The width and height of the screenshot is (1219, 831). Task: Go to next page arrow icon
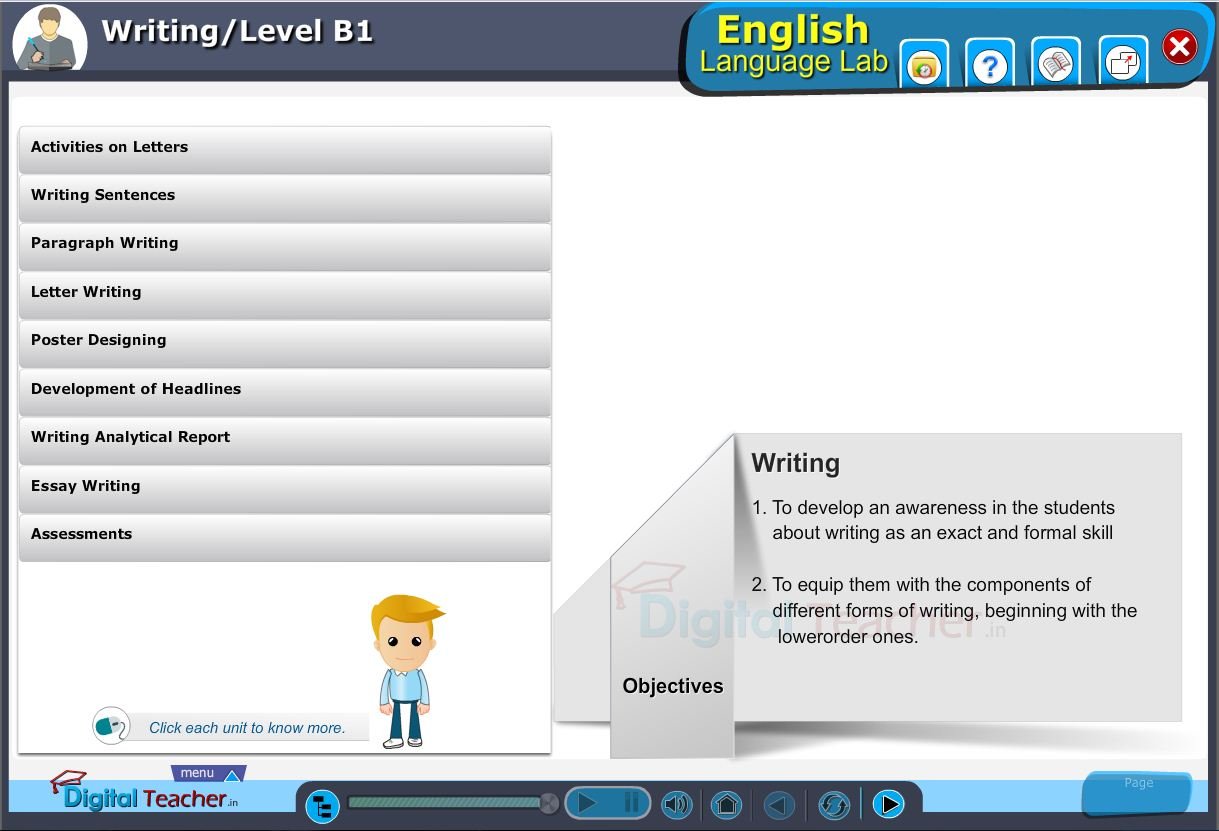[888, 804]
